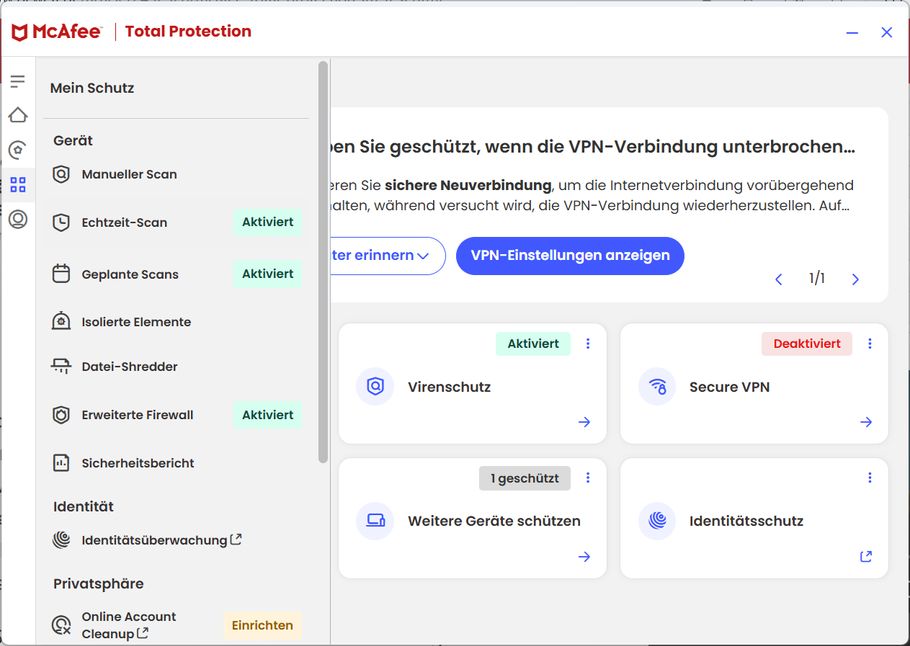
Task: Open the grid apps icon in sidebar
Action: (x=17, y=185)
